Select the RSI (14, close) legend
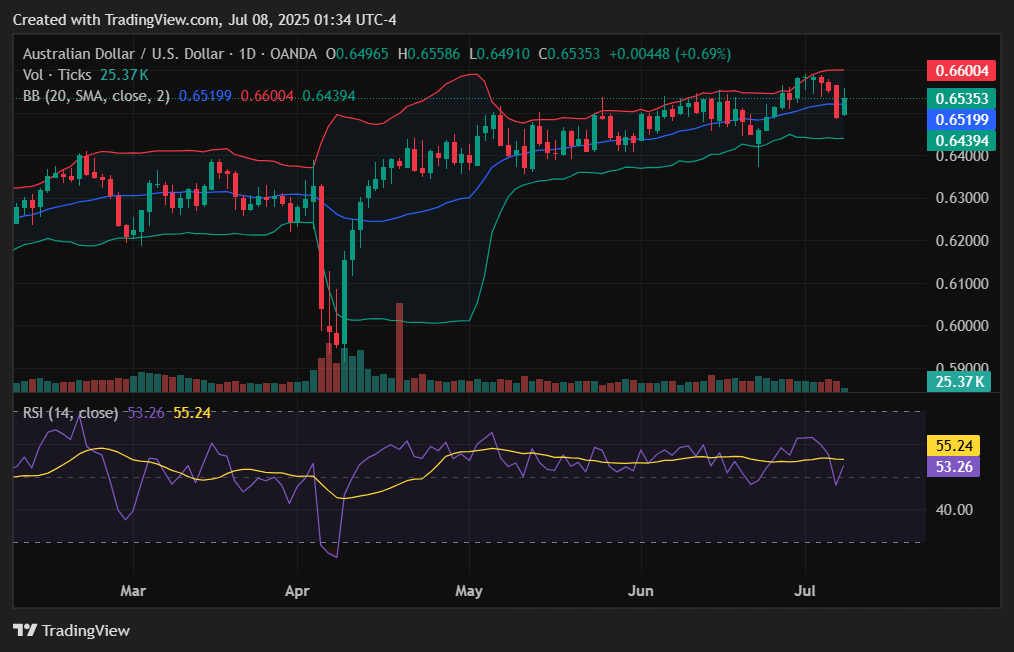Screen dimensions: 1014x652 (70, 413)
